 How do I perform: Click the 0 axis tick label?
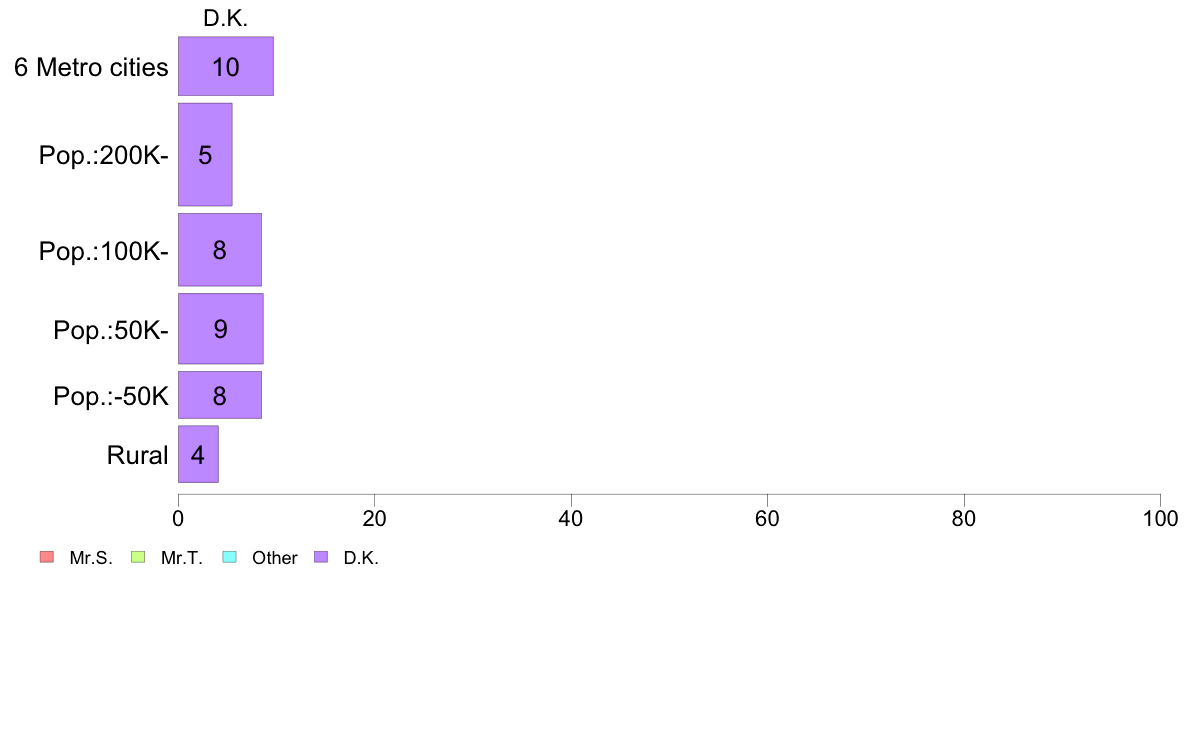178,518
